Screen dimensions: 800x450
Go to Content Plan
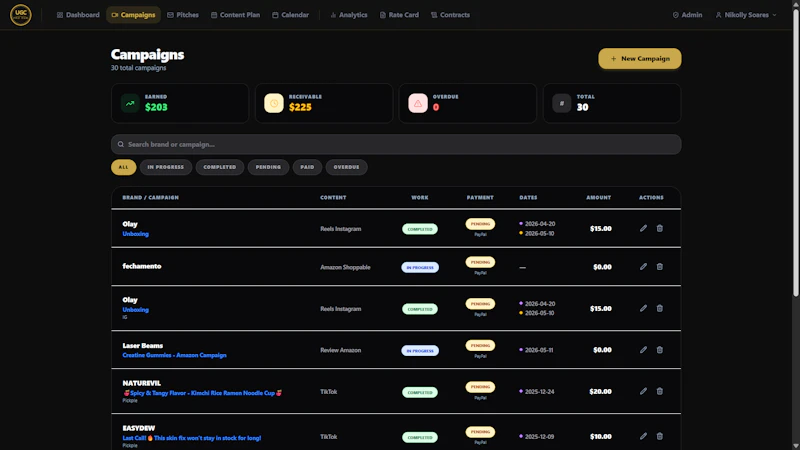[x=235, y=15]
